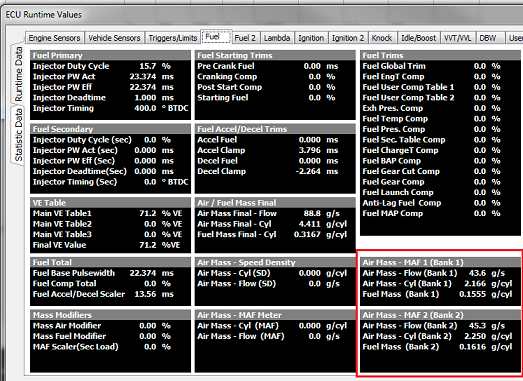Image resolution: width=523 pixels, height=381 pixels.
Task: Switch to the Lambda tab
Action: 277,38
